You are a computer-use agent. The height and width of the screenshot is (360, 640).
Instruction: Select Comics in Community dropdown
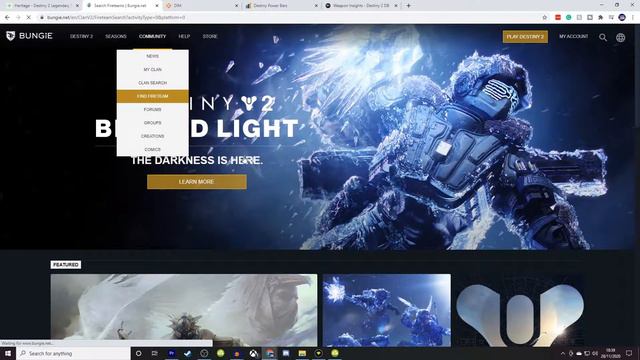(153, 150)
